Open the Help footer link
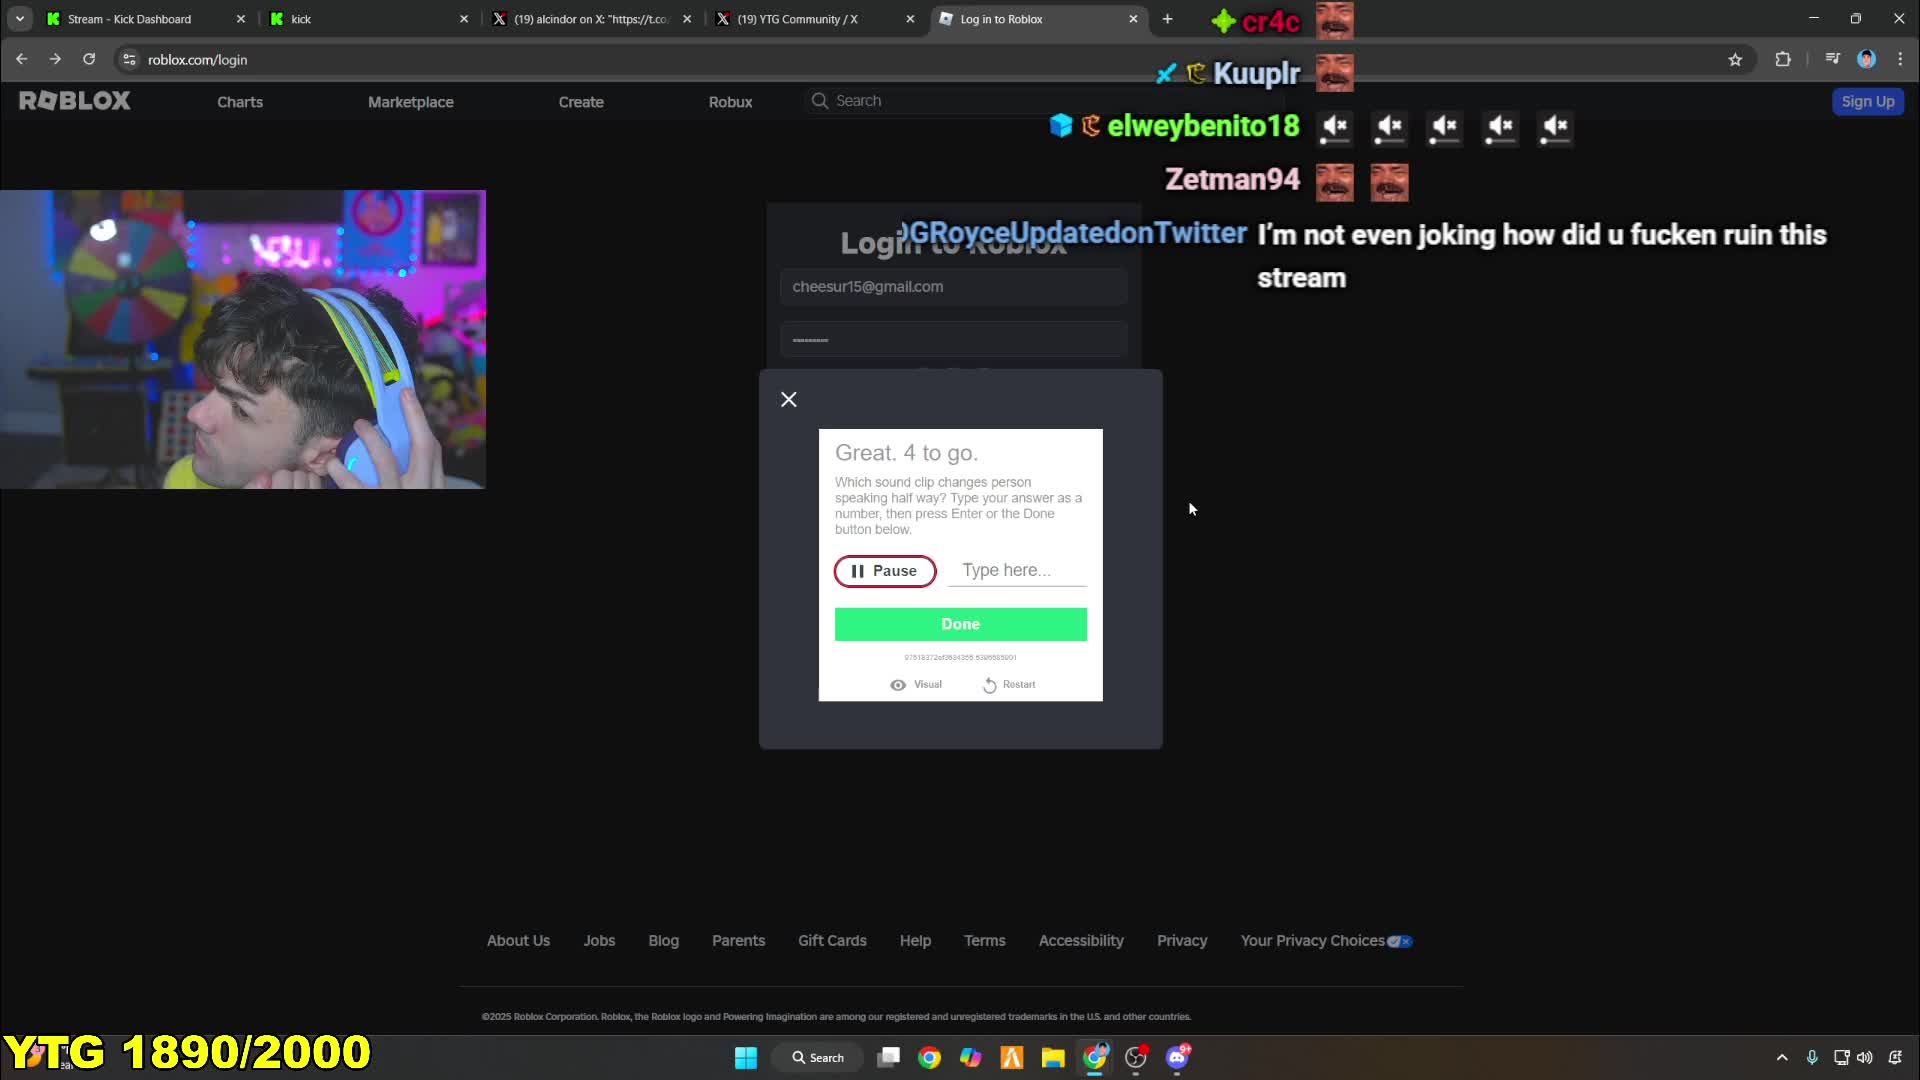The width and height of the screenshot is (1920, 1080). click(915, 941)
